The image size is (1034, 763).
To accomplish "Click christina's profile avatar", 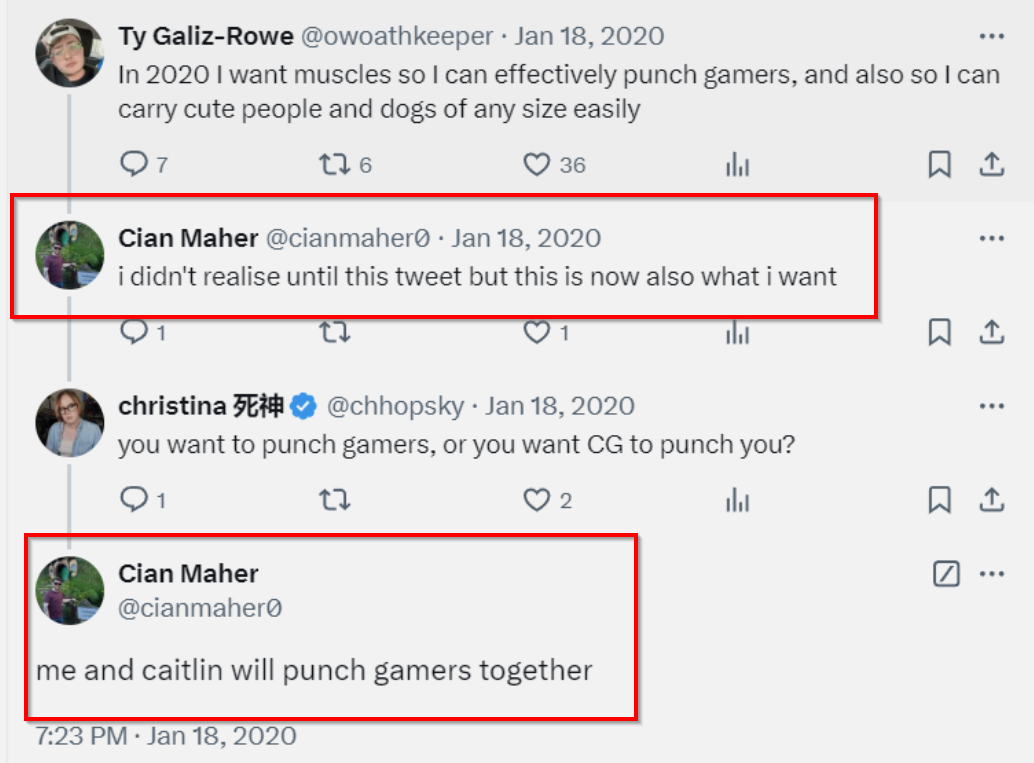I will tap(70, 422).
